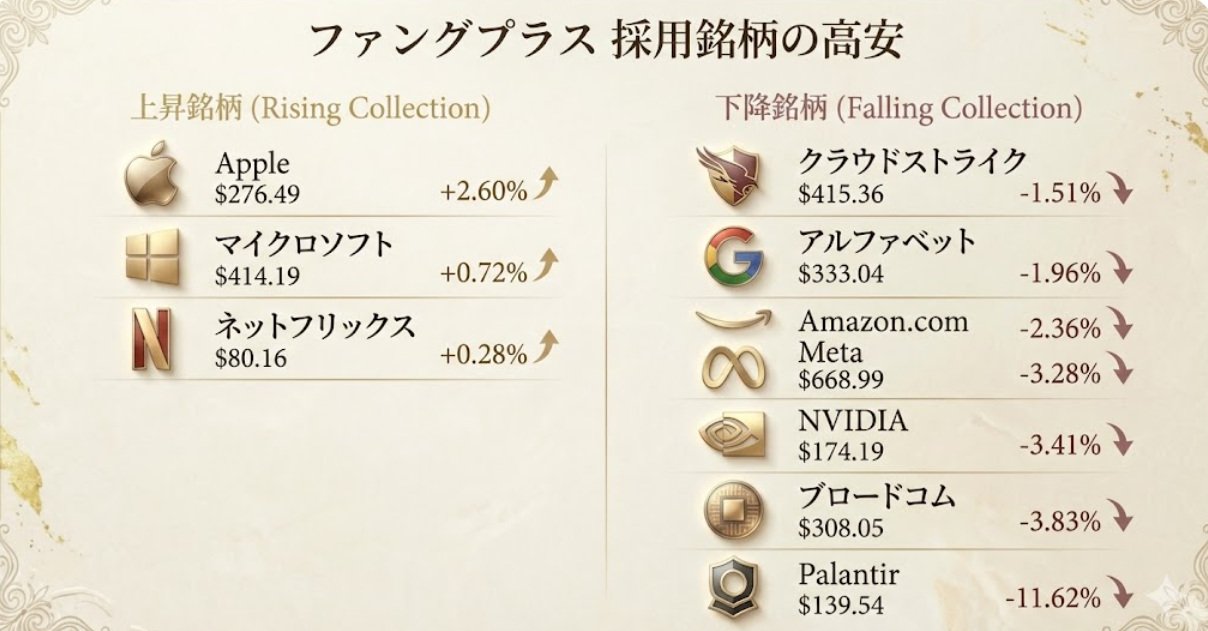Click the title ファングプラス 採用銘柄の高安
Image resolution: width=1208 pixels, height=631 pixels.
pyautogui.click(x=606, y=41)
